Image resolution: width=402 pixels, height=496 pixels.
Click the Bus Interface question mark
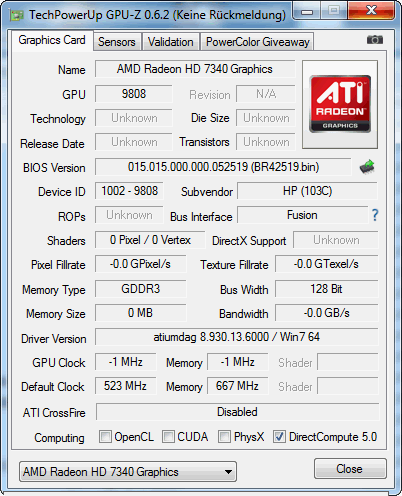(375, 215)
